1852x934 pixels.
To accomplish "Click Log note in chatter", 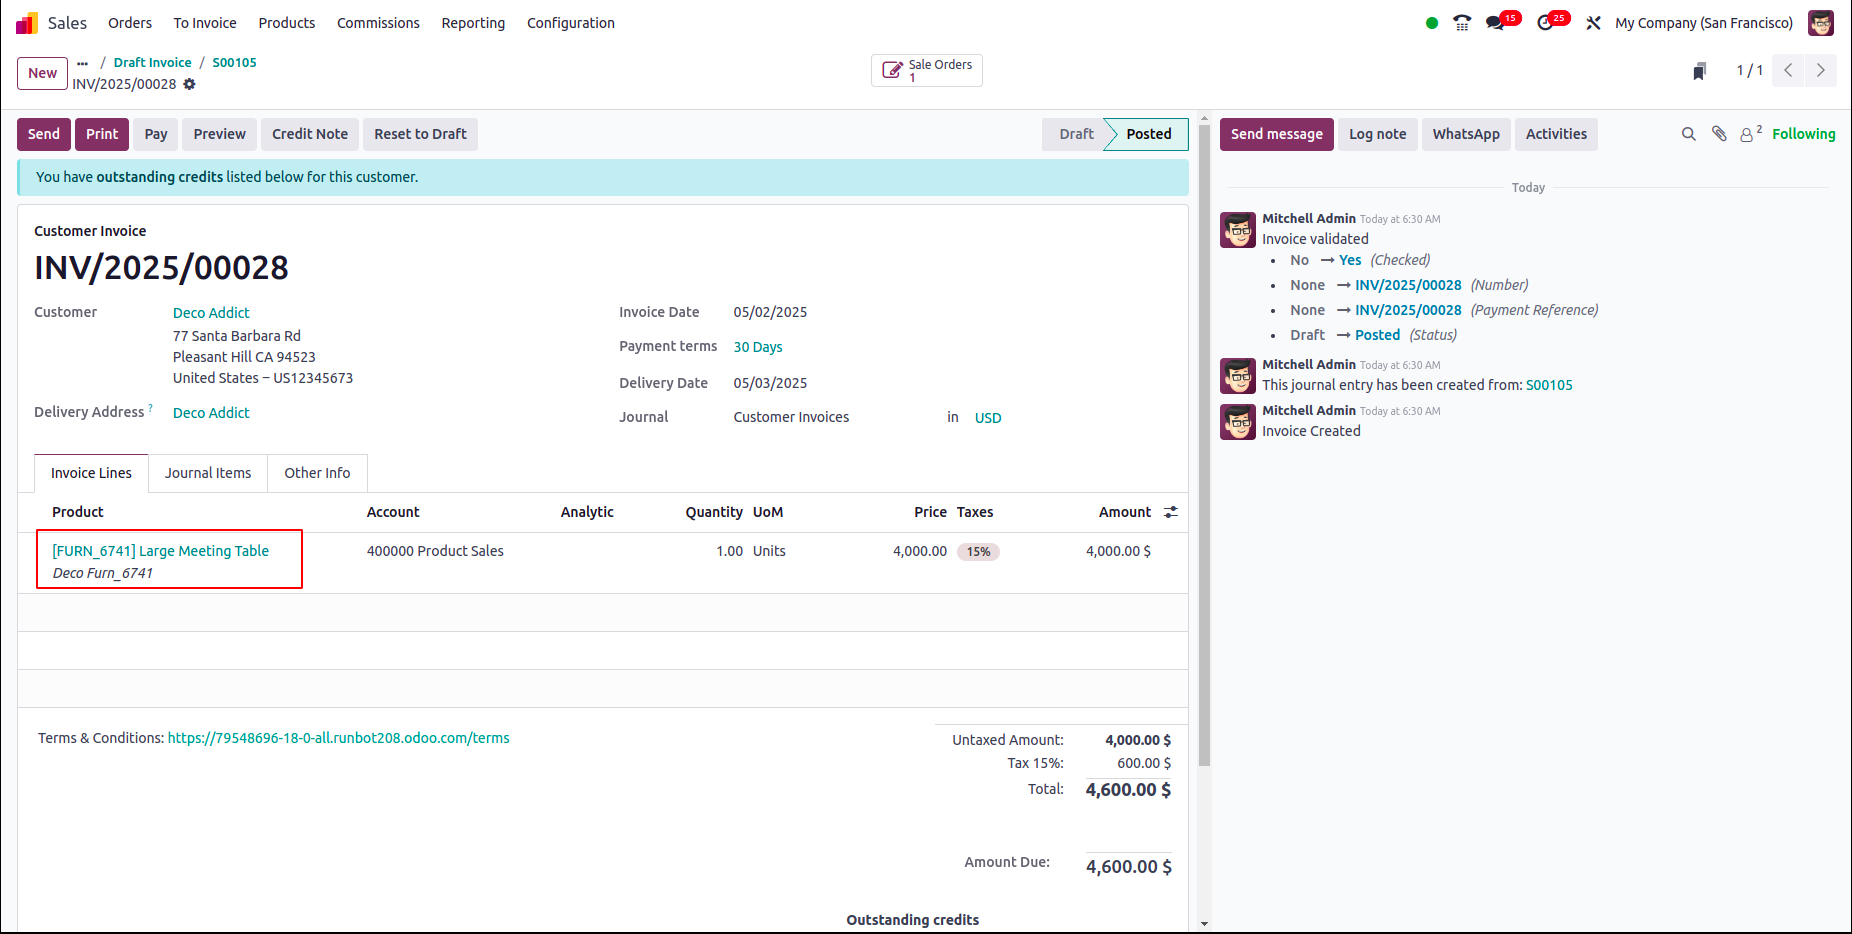I will click(x=1378, y=134).
